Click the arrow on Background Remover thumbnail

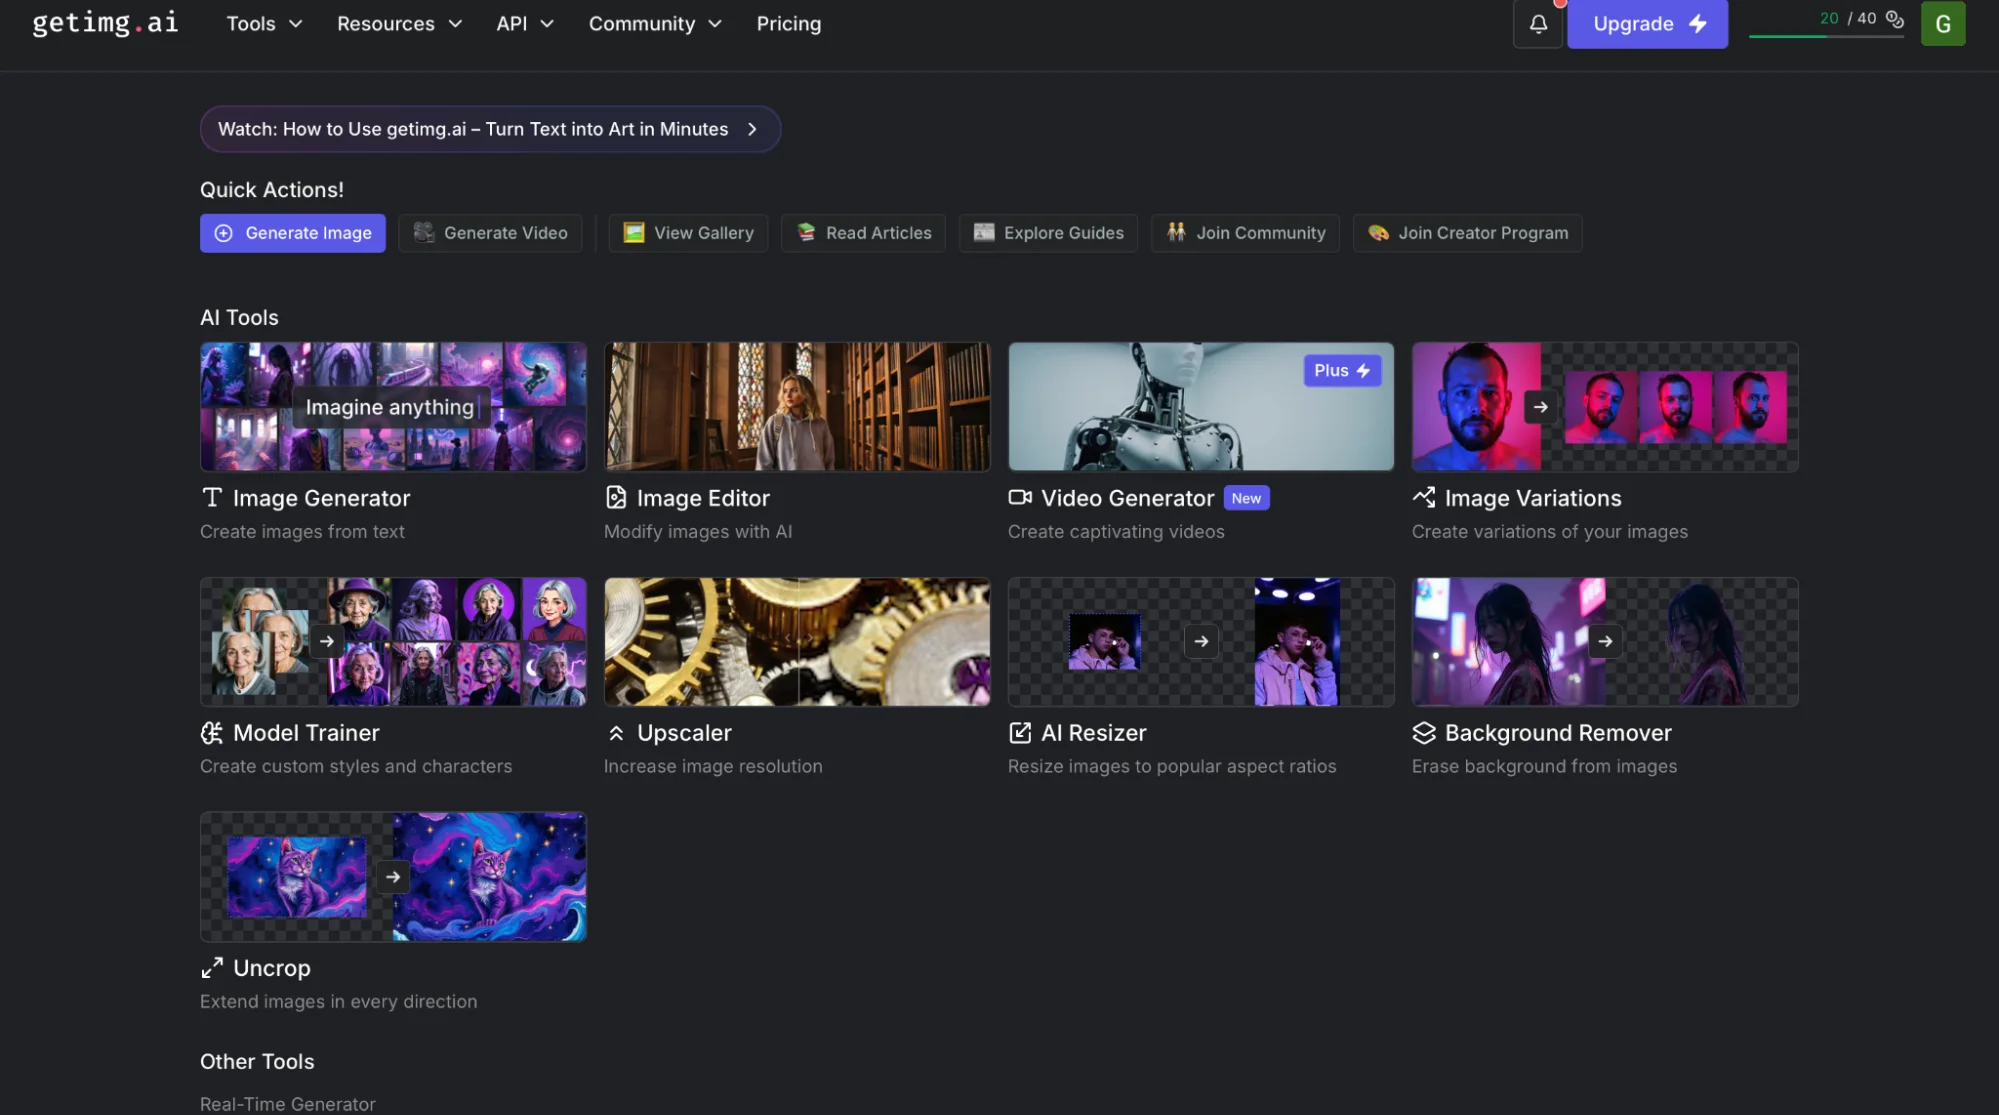click(1605, 641)
